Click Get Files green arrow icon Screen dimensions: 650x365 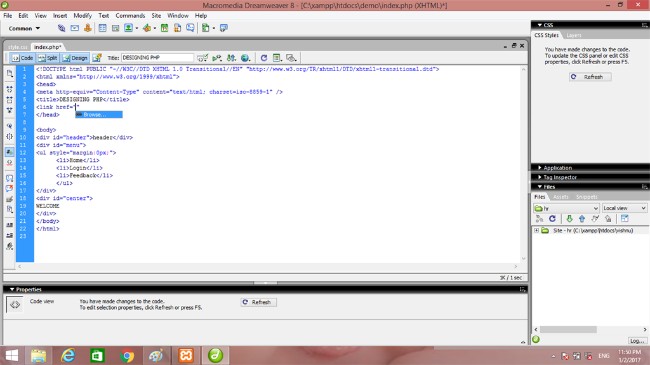(x=569, y=219)
